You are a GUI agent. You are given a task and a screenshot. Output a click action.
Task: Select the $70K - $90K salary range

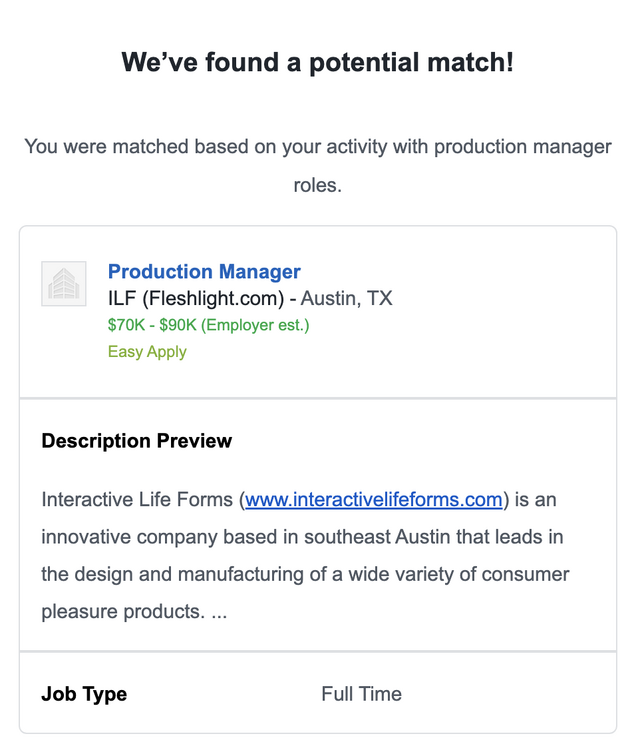155,325
